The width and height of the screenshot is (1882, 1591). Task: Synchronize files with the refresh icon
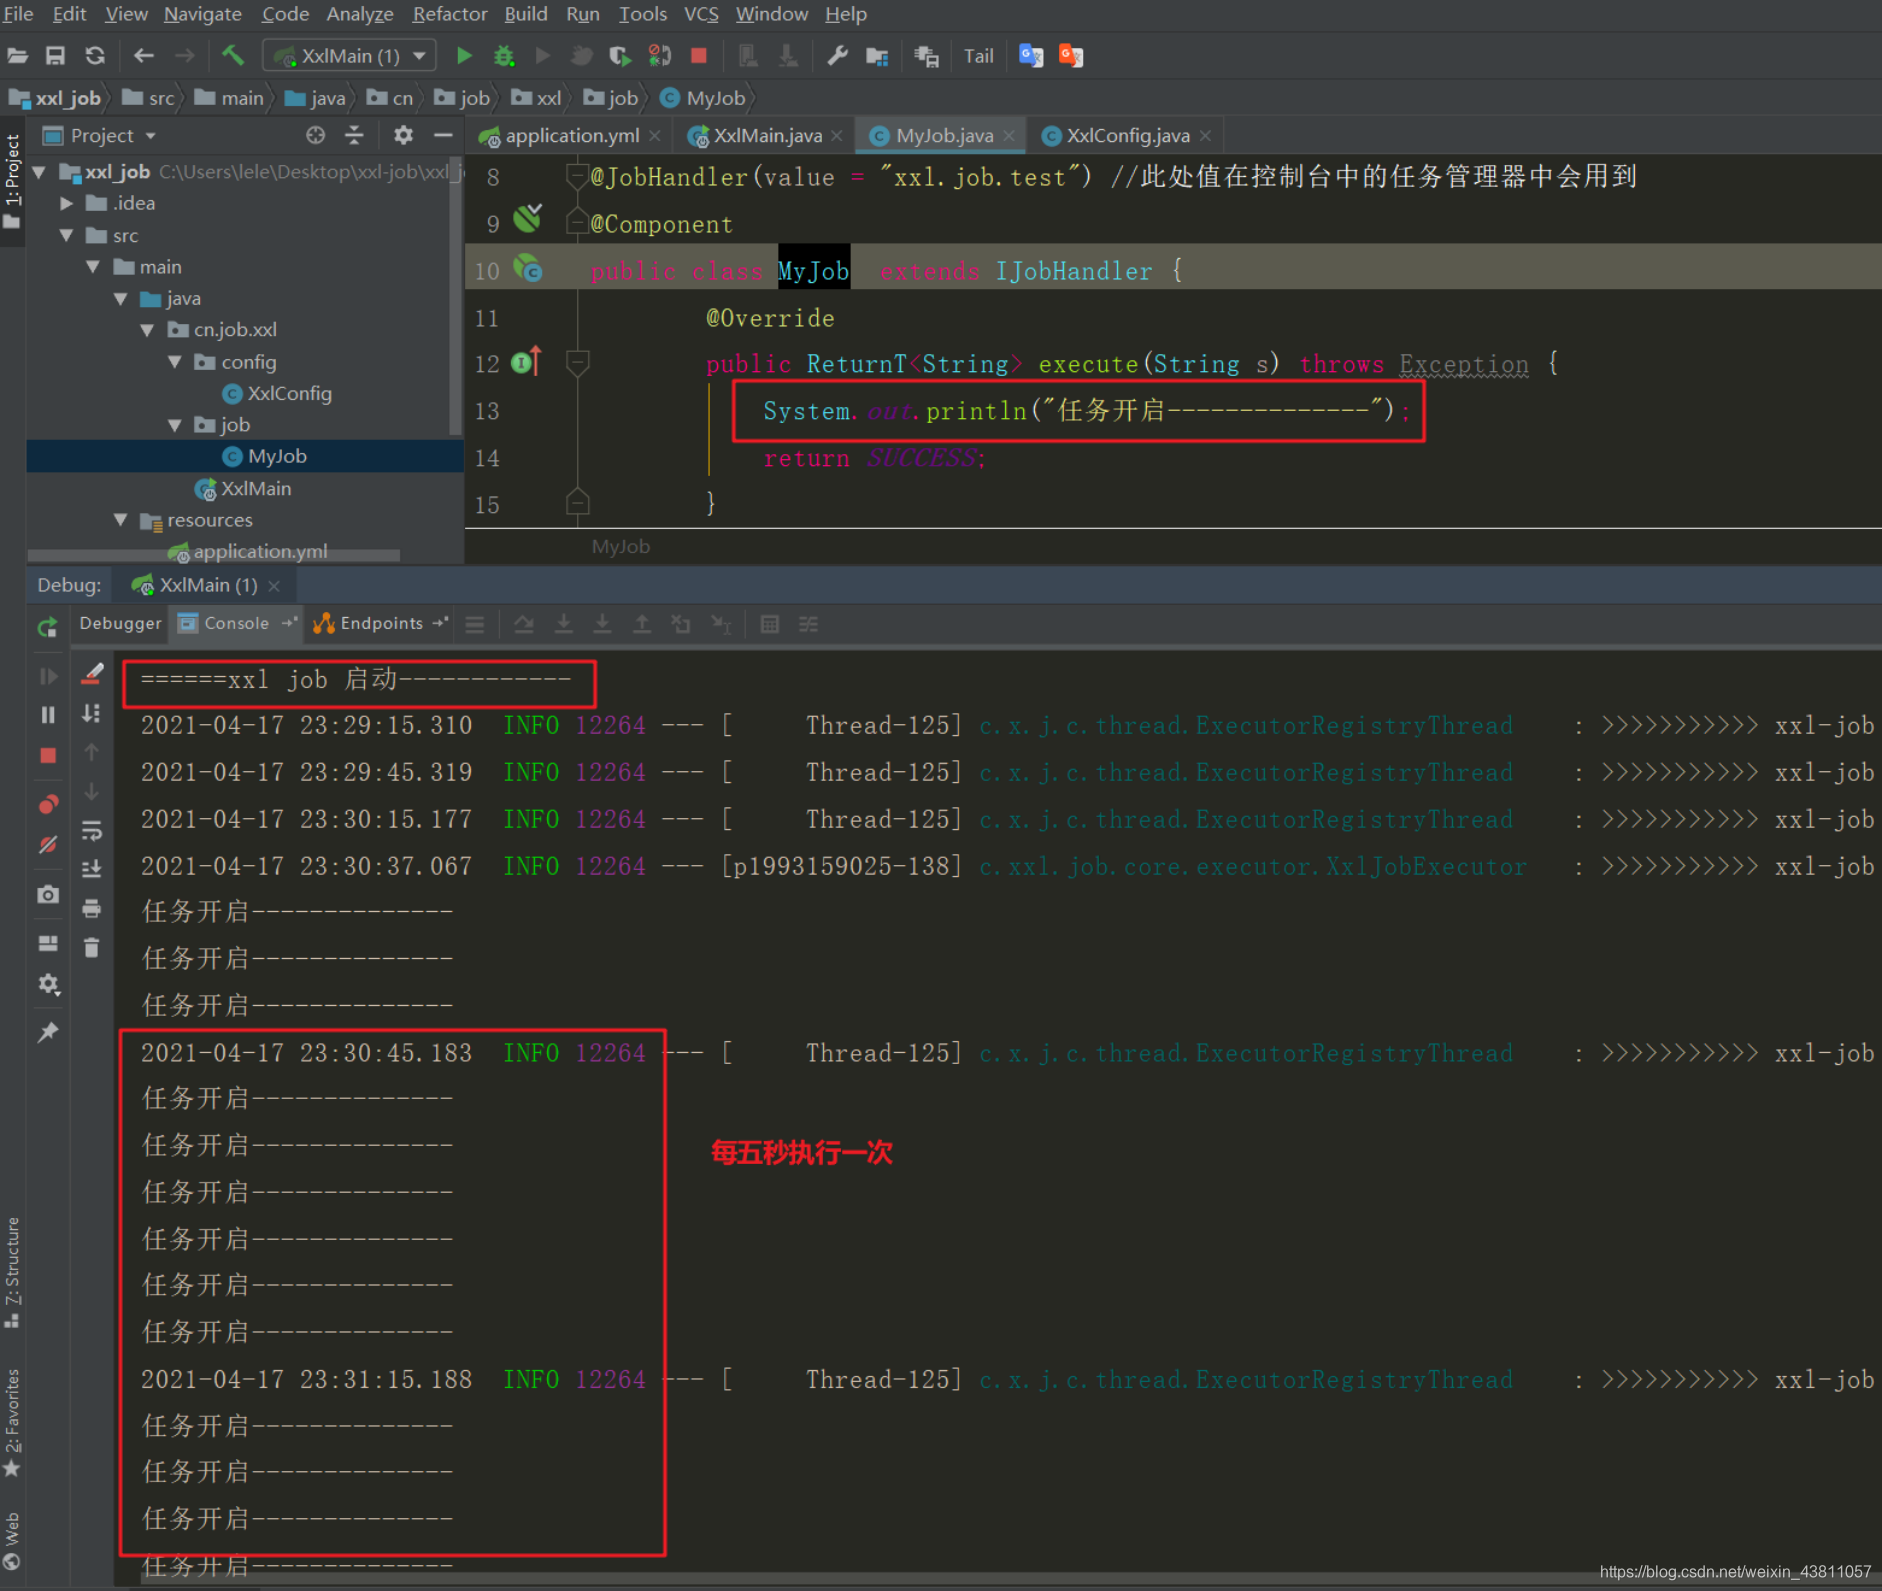click(x=95, y=56)
